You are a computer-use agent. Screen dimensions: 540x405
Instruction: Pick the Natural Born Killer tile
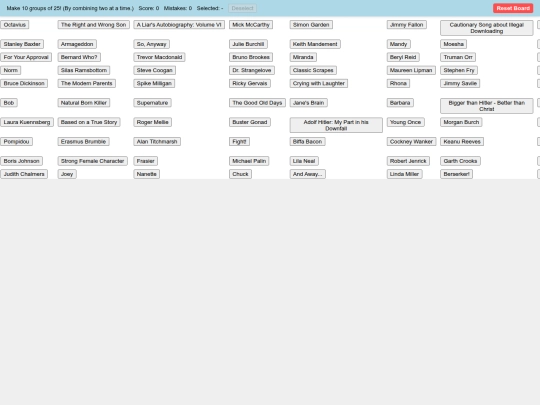84,103
